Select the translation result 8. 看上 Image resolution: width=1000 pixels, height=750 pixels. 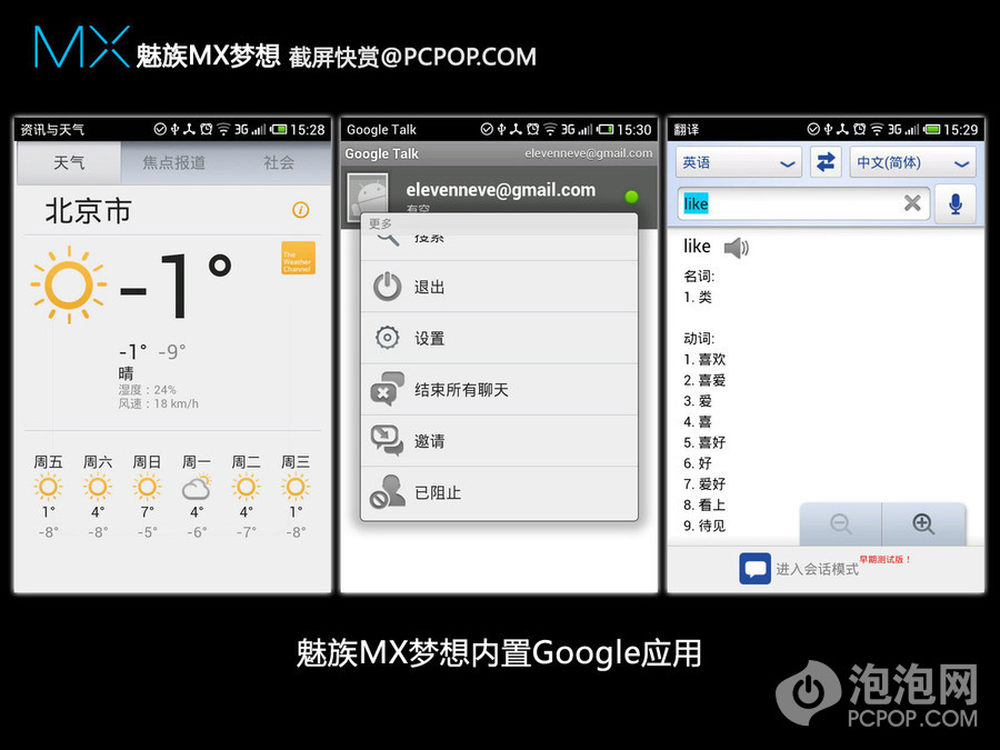coord(705,504)
